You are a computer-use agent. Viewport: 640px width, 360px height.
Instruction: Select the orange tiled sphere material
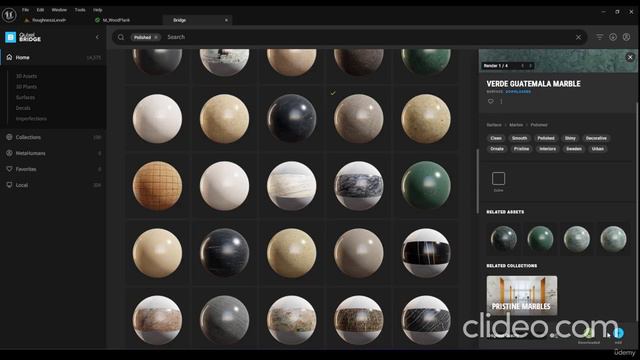[x=157, y=186]
